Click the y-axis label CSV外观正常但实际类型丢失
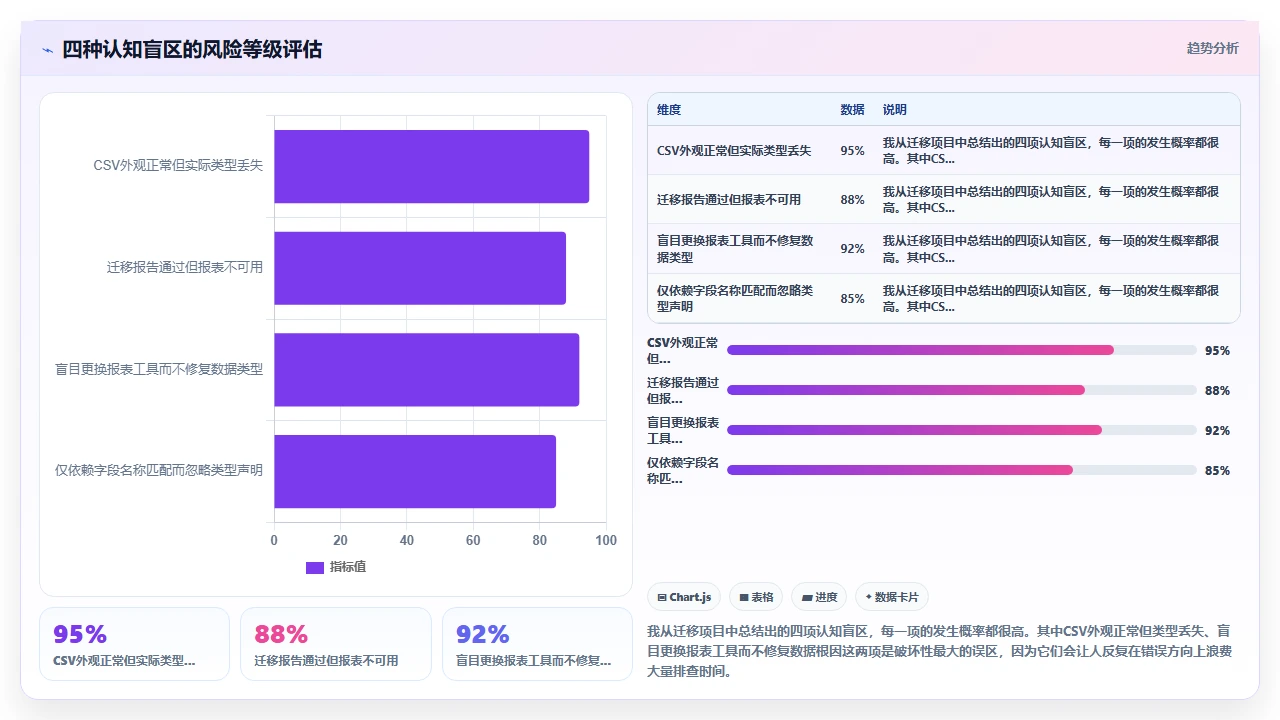 pos(178,166)
